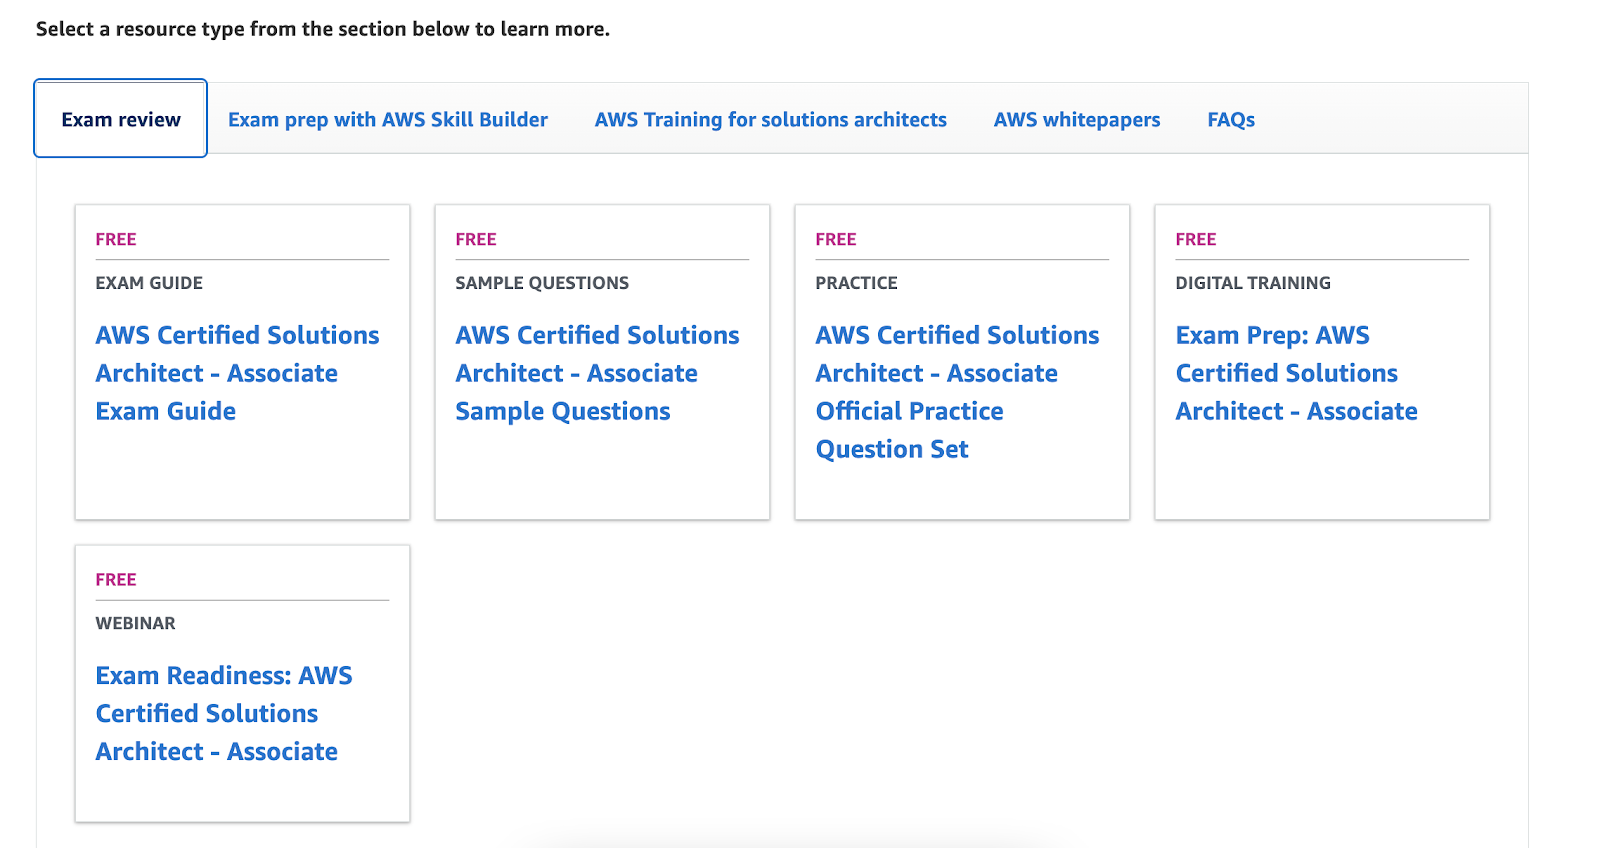Screen dimensions: 1600x848
Task: Open Exam Readiness webinar link
Action: [x=224, y=713]
